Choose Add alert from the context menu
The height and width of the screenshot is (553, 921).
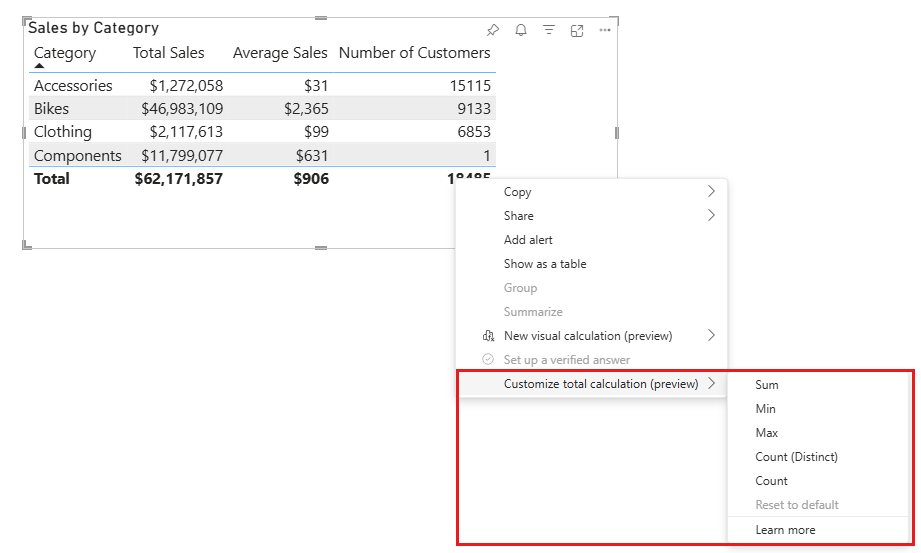pyautogui.click(x=528, y=240)
